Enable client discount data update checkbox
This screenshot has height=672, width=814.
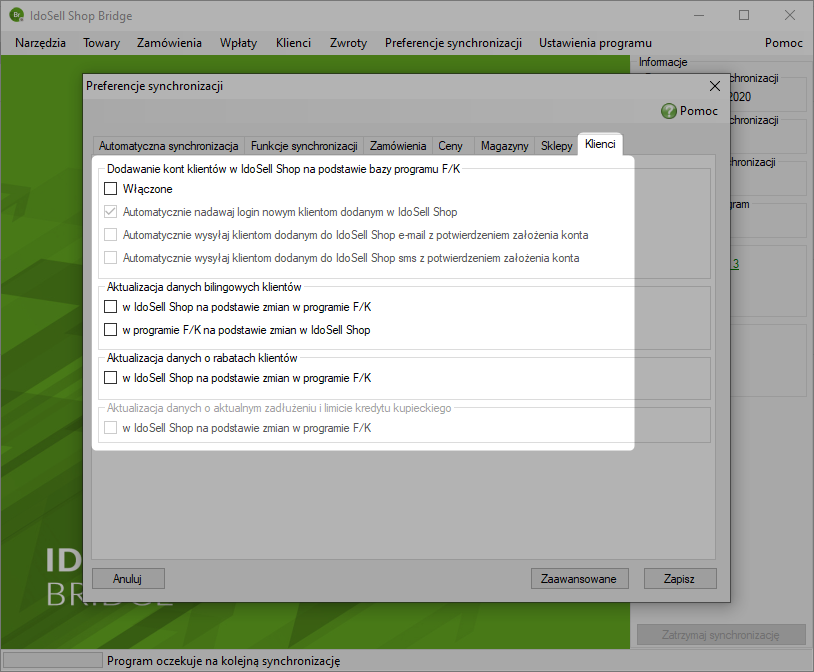pyautogui.click(x=111, y=378)
